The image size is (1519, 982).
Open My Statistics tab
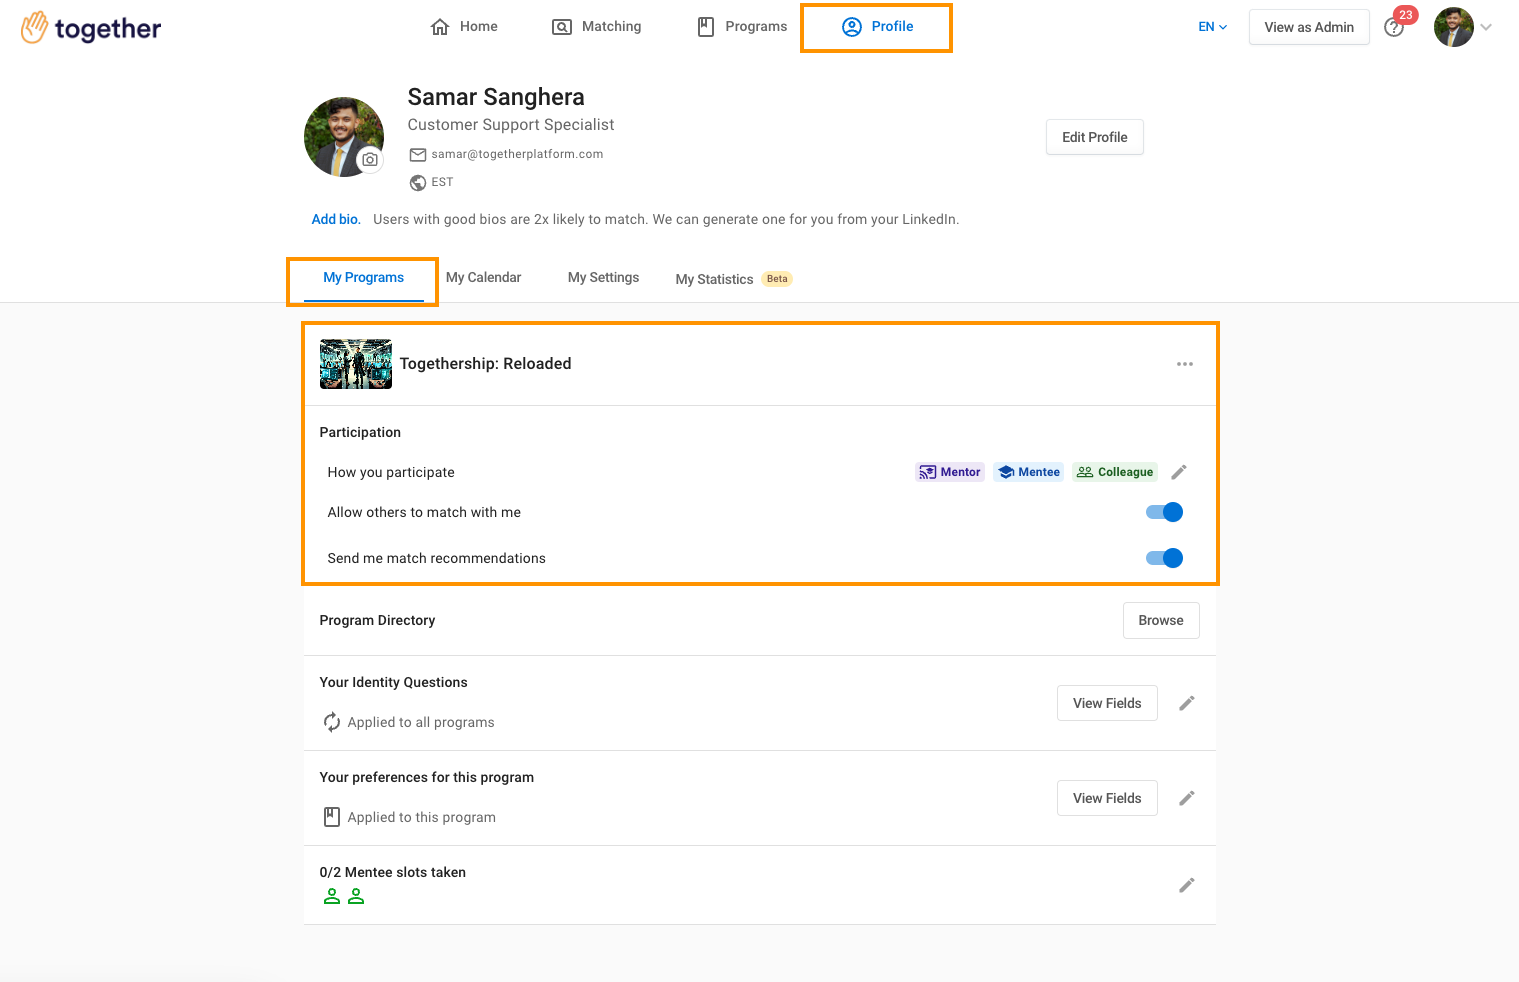coord(714,279)
